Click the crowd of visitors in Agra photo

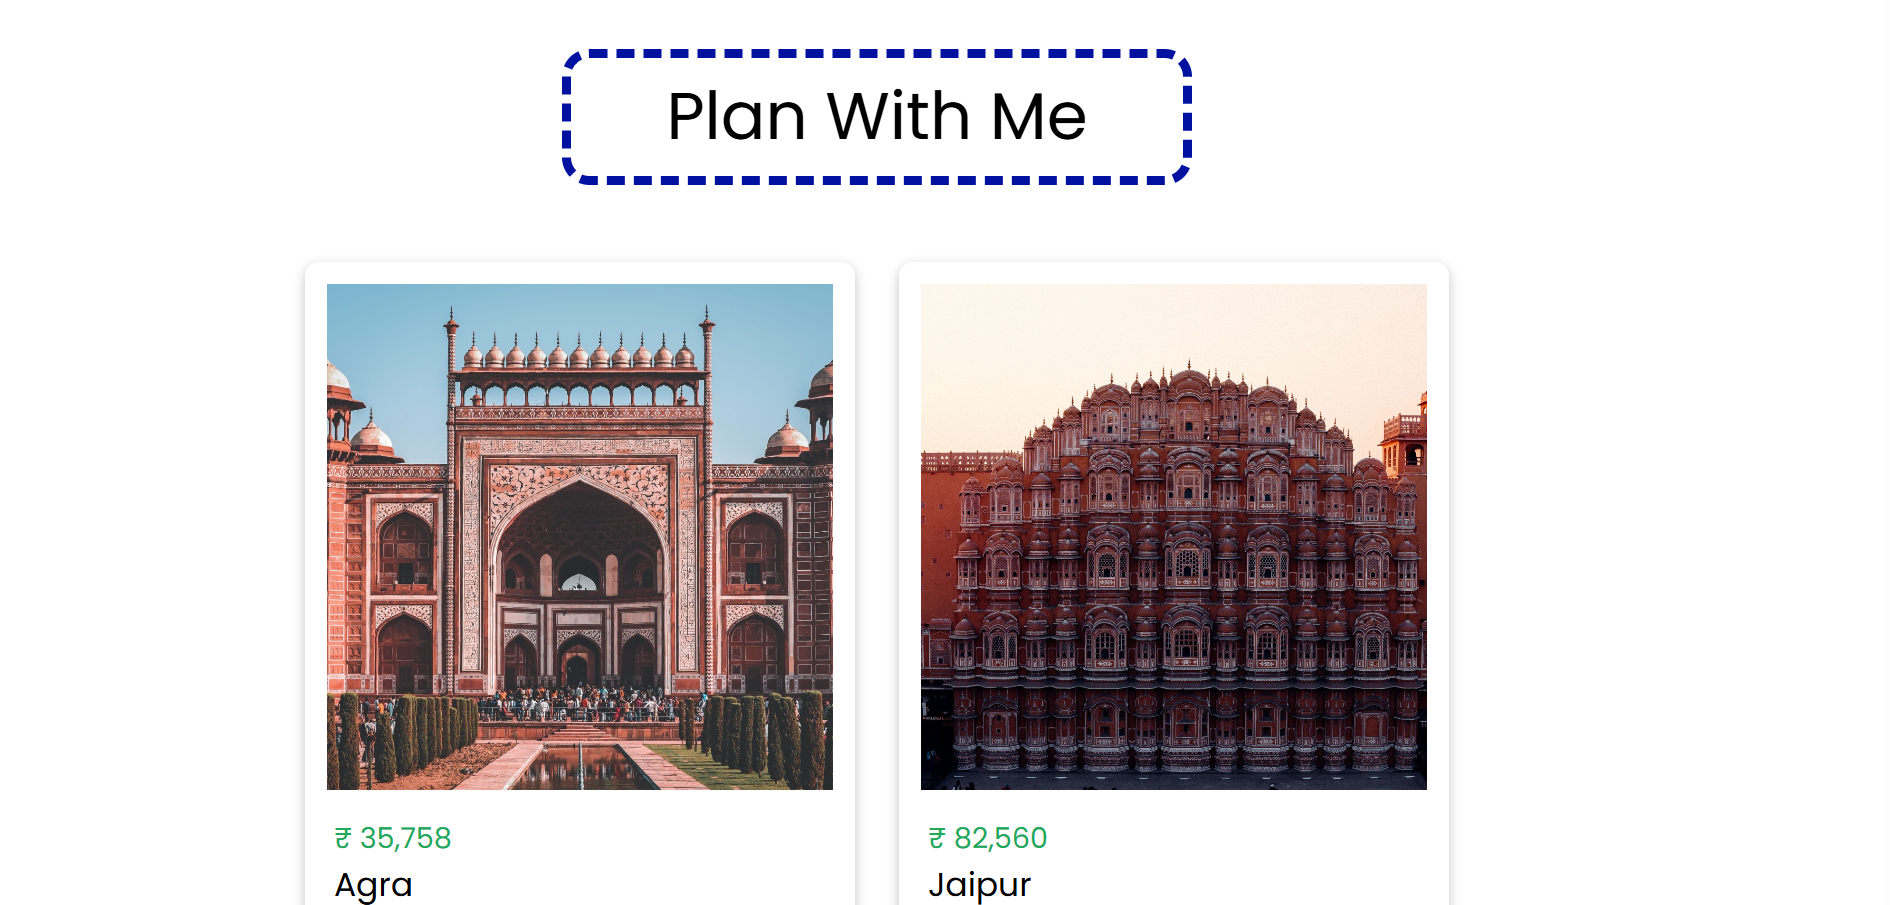[577, 703]
